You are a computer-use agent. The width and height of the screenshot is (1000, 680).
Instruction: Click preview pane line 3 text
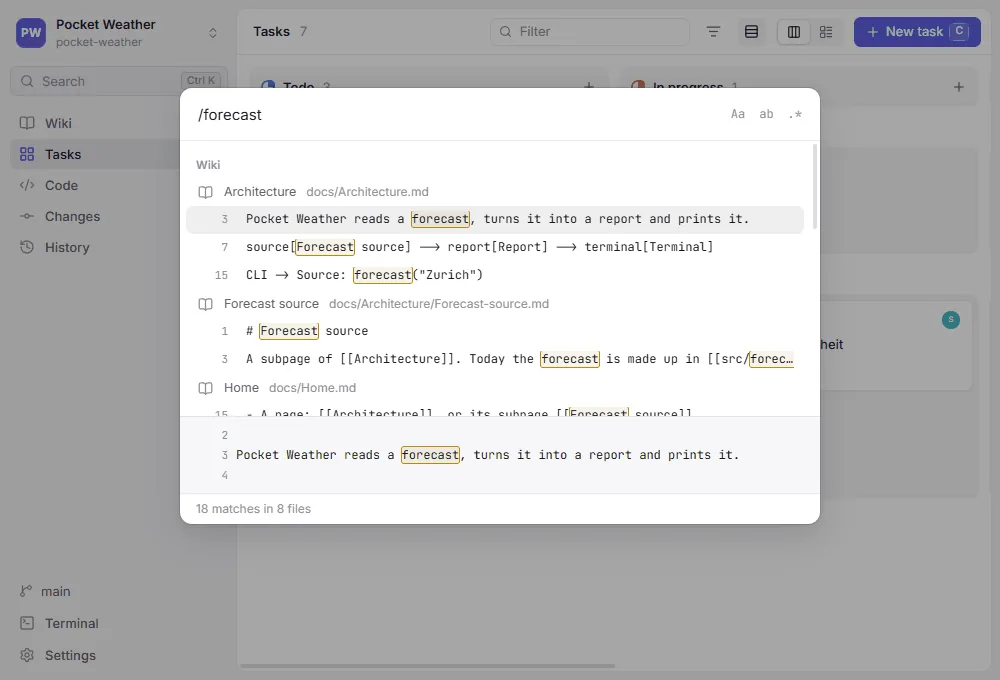(487, 455)
